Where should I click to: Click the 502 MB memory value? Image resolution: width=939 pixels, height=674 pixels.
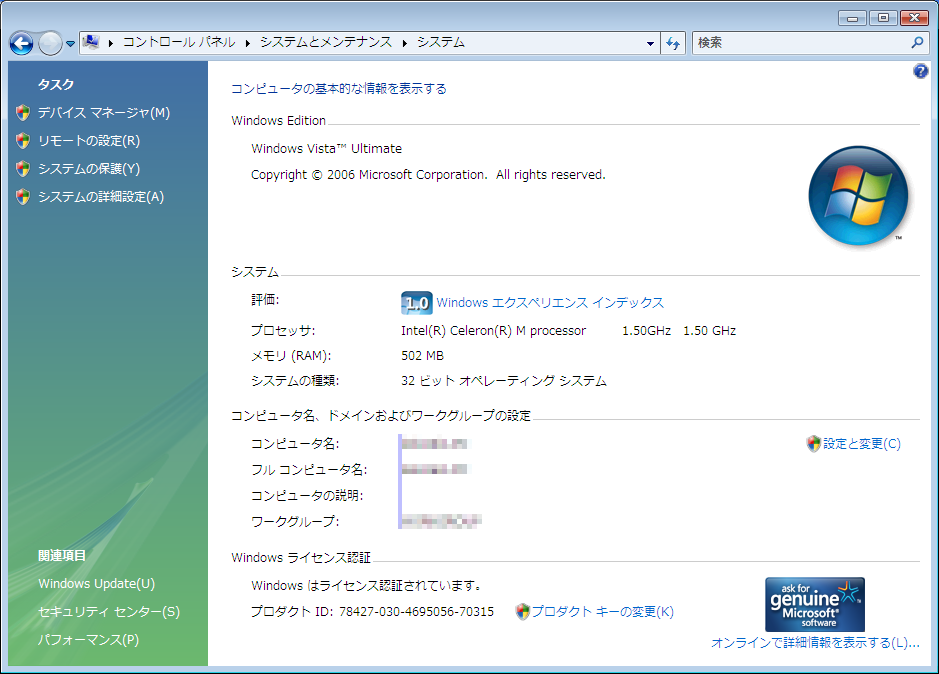pos(422,356)
